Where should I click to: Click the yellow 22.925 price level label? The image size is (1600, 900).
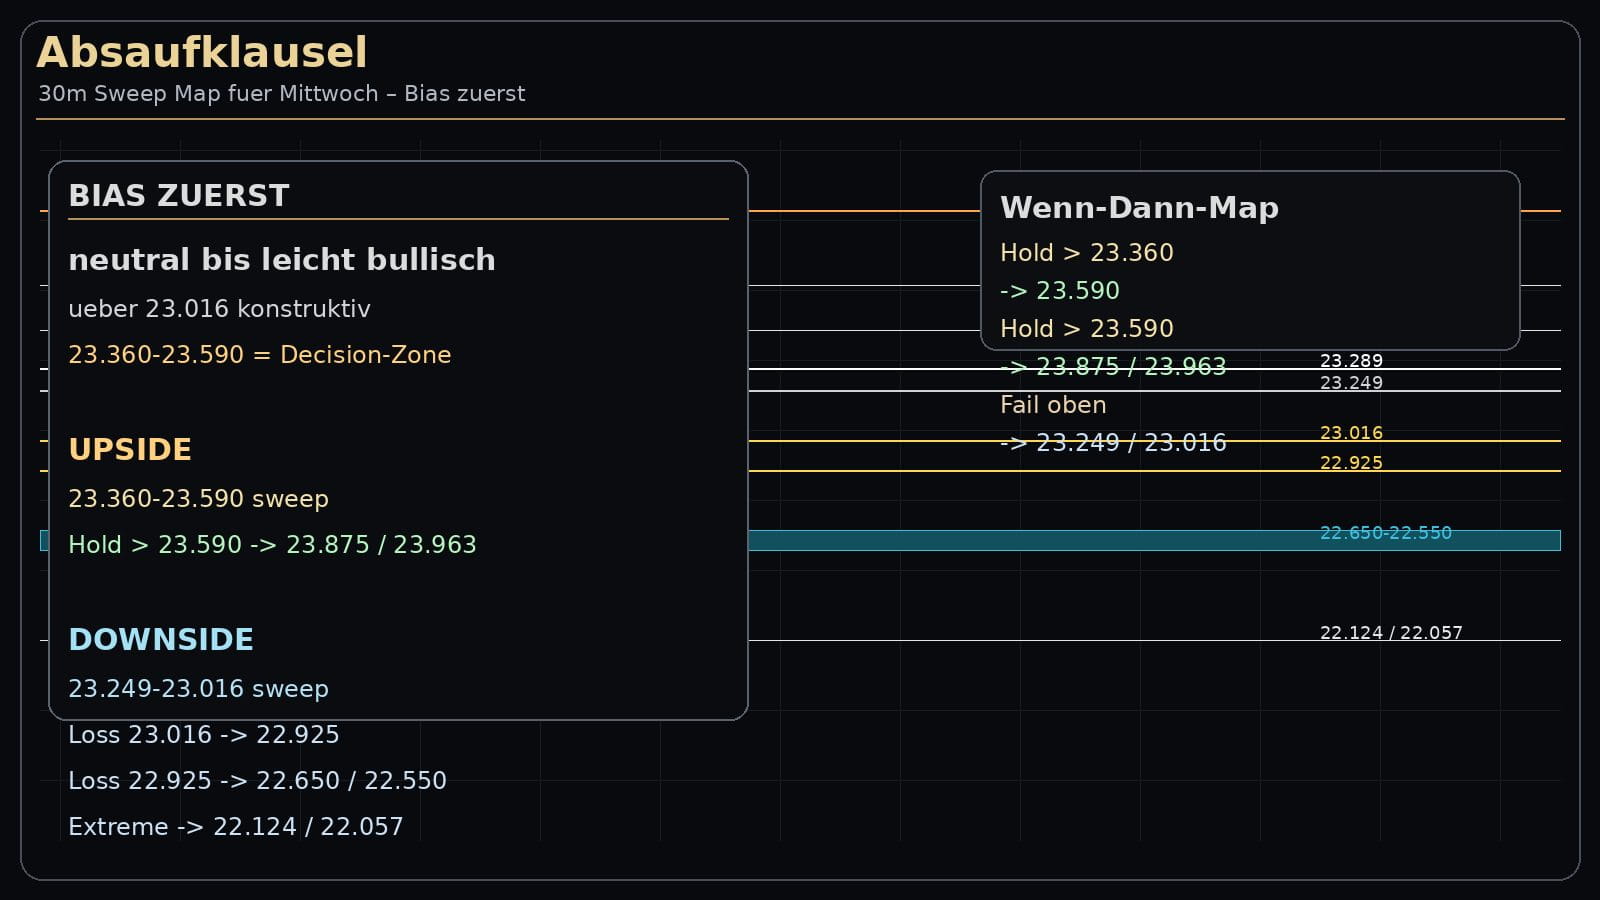(1351, 463)
